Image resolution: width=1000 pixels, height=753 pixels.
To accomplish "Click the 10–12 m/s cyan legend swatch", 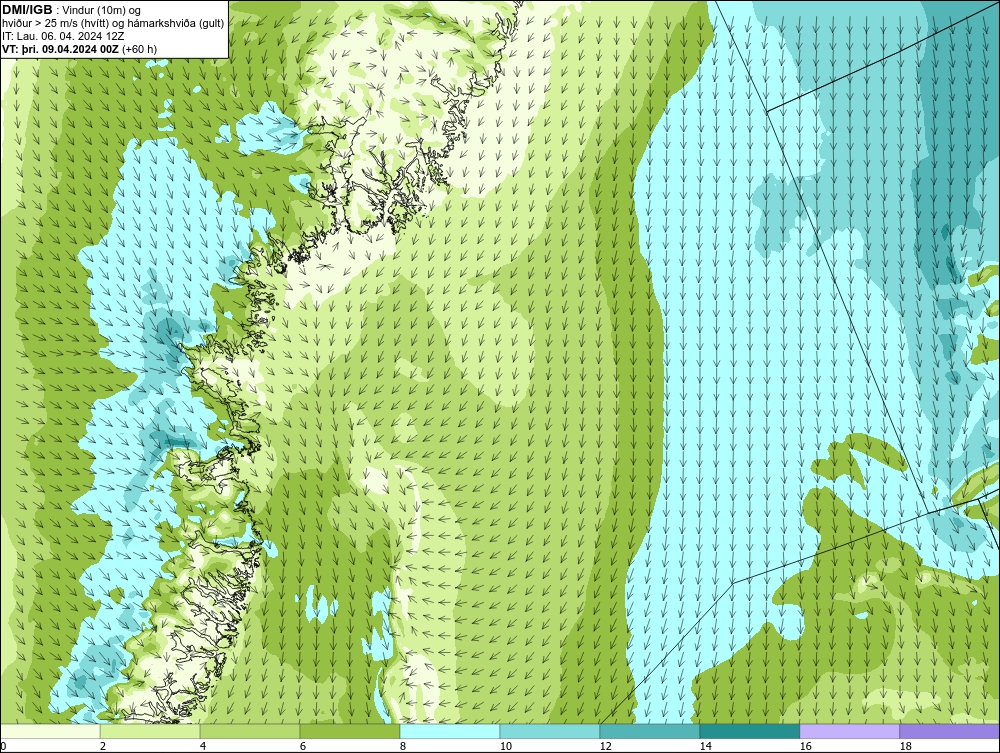I will [x=550, y=731].
